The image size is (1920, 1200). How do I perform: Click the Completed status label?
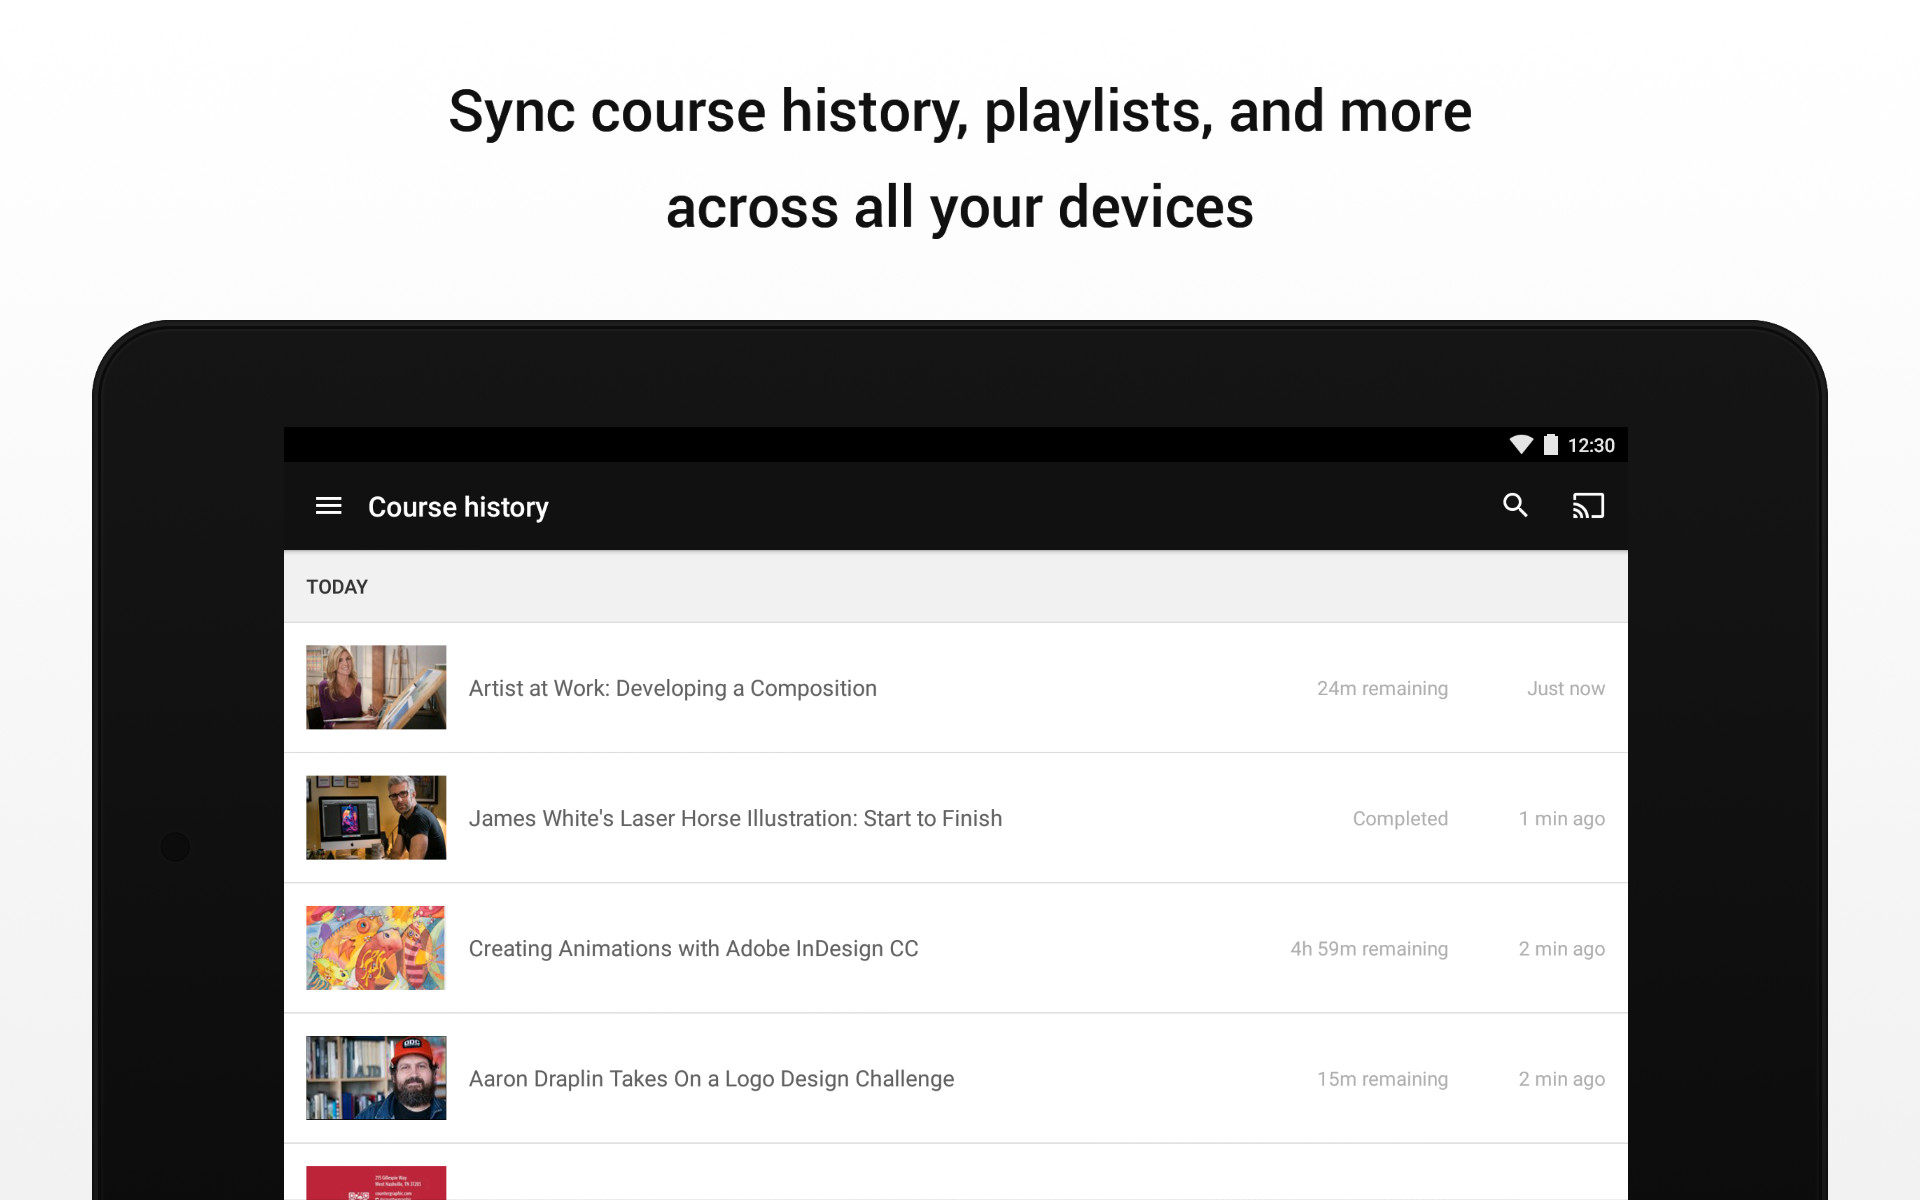tap(1400, 818)
